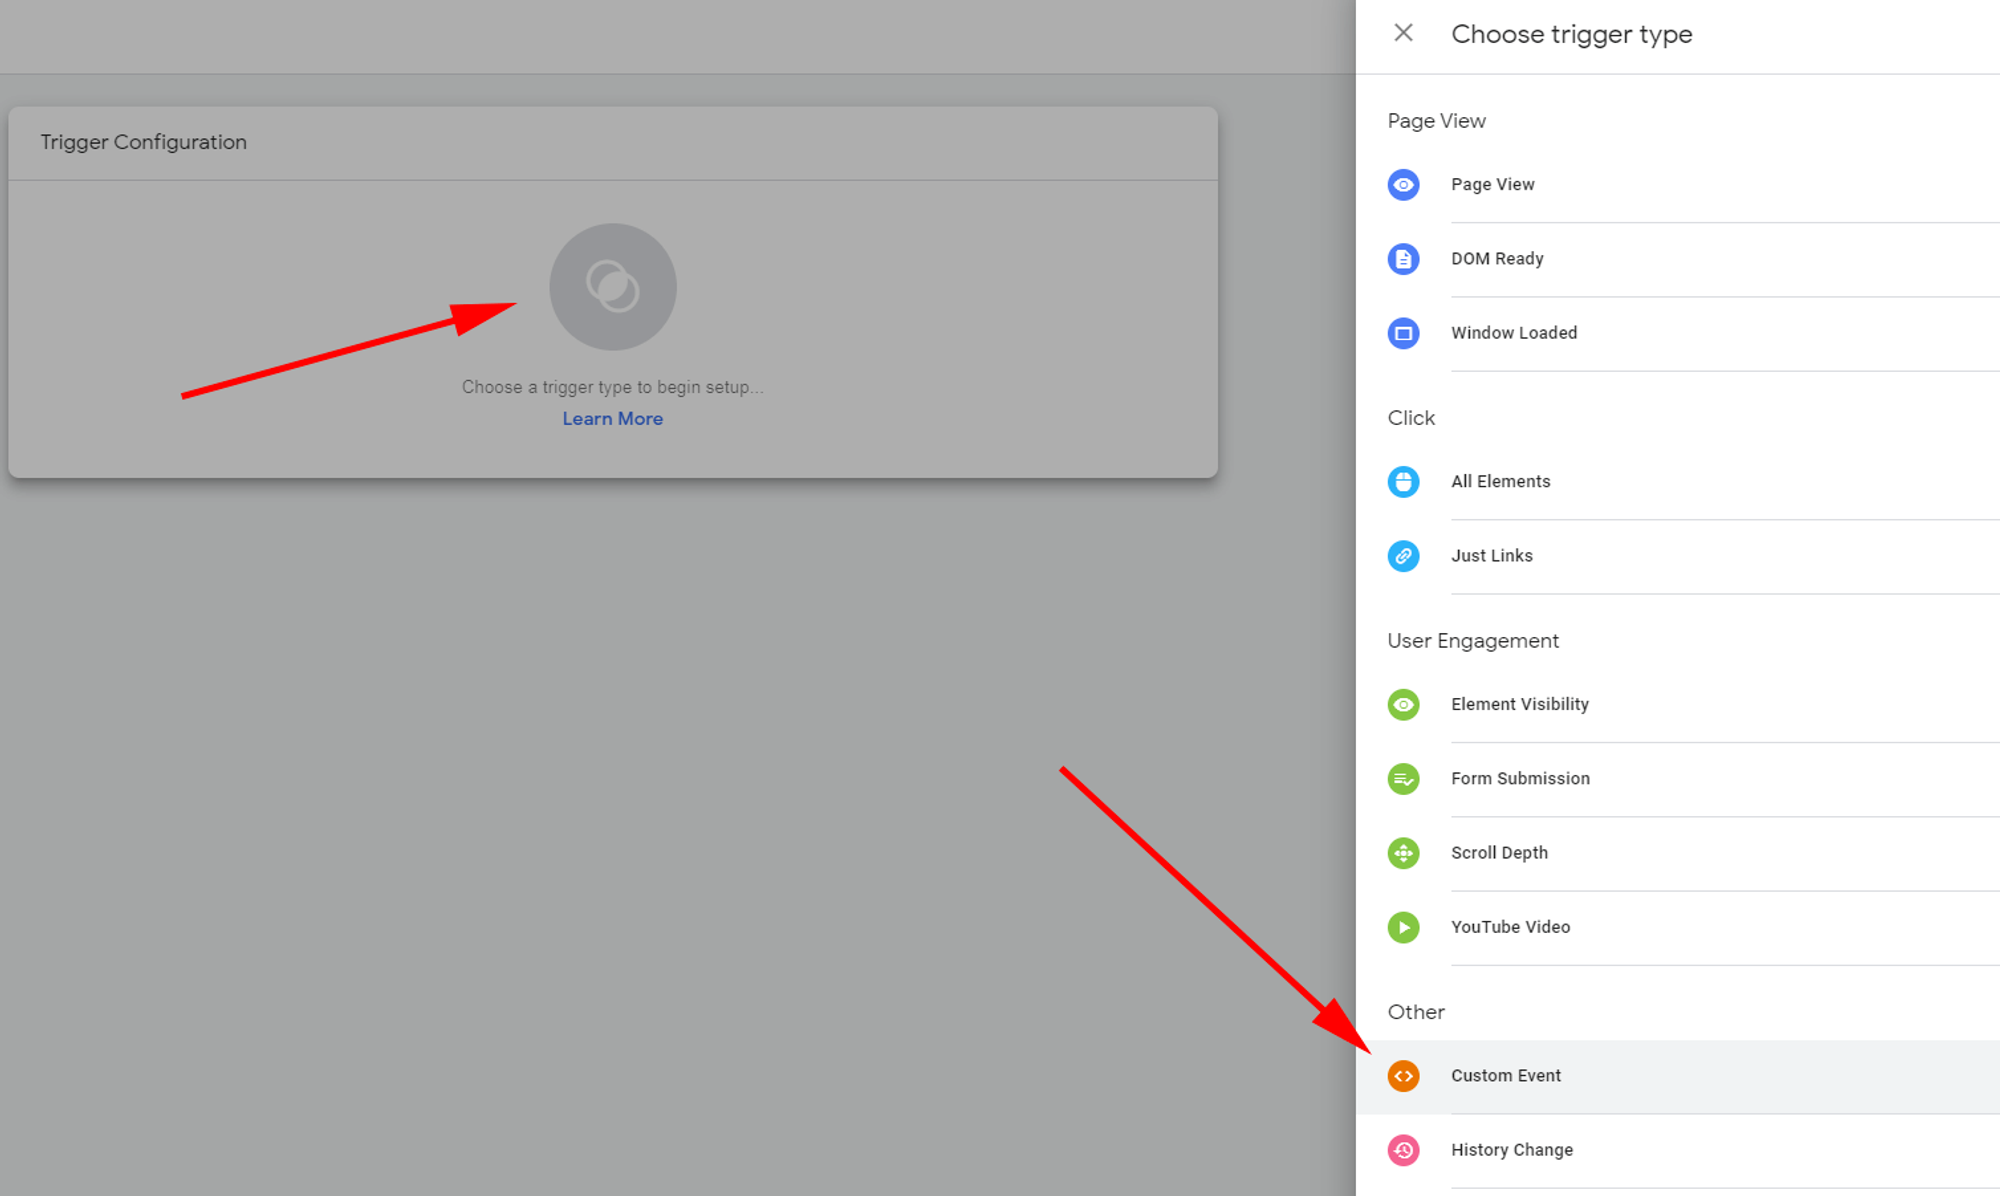2000x1196 pixels.
Task: Click the Form Submission icon
Action: (1403, 779)
